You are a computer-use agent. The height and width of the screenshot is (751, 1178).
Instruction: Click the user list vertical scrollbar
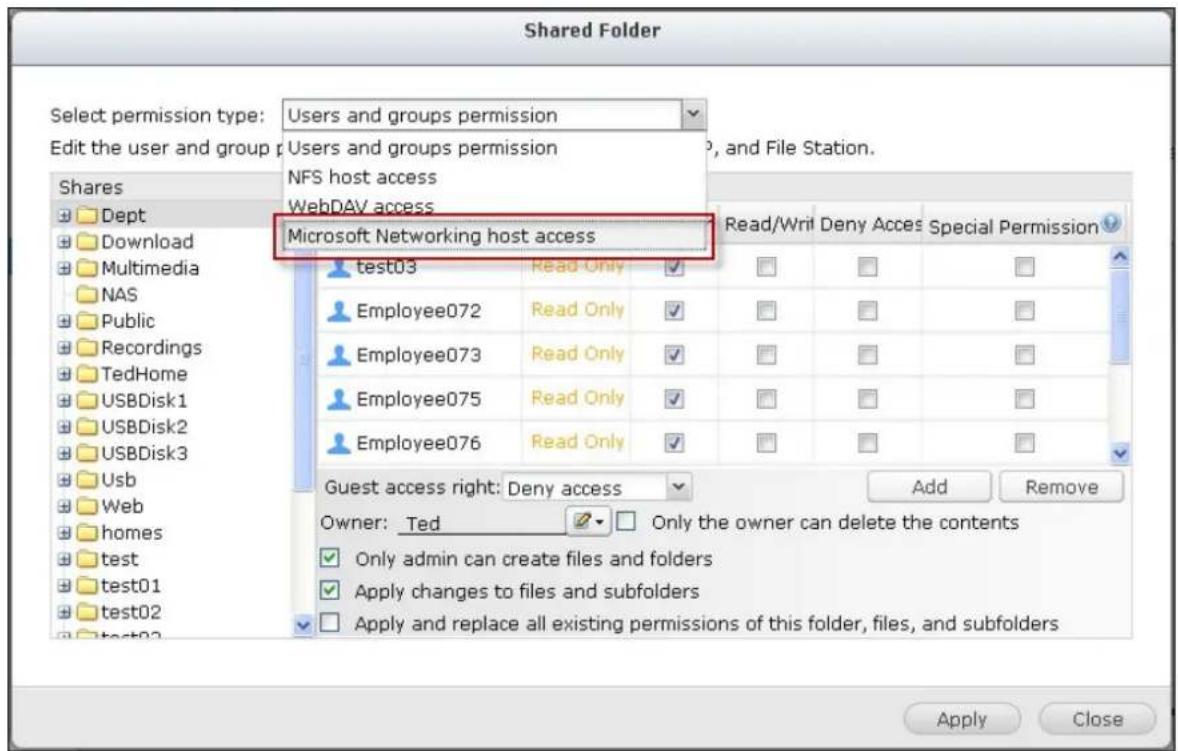1119,354
